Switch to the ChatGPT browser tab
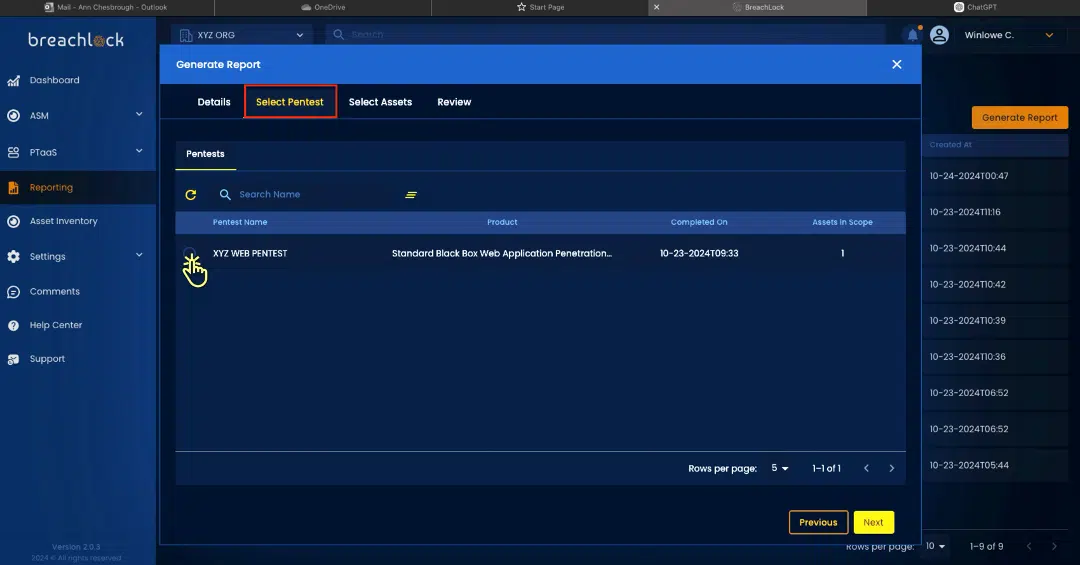 [974, 8]
